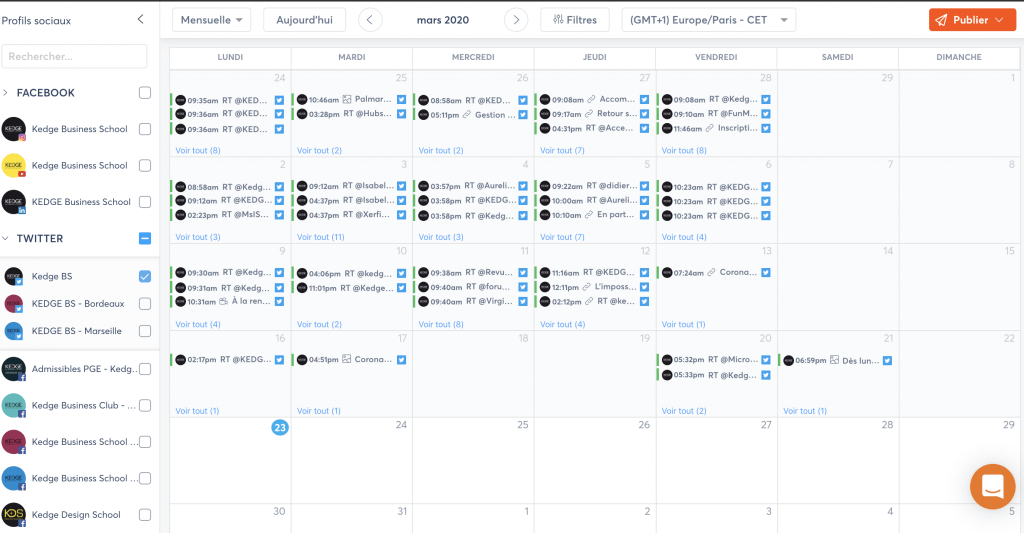Collapse the Profils sociaux sidebar

[140, 20]
